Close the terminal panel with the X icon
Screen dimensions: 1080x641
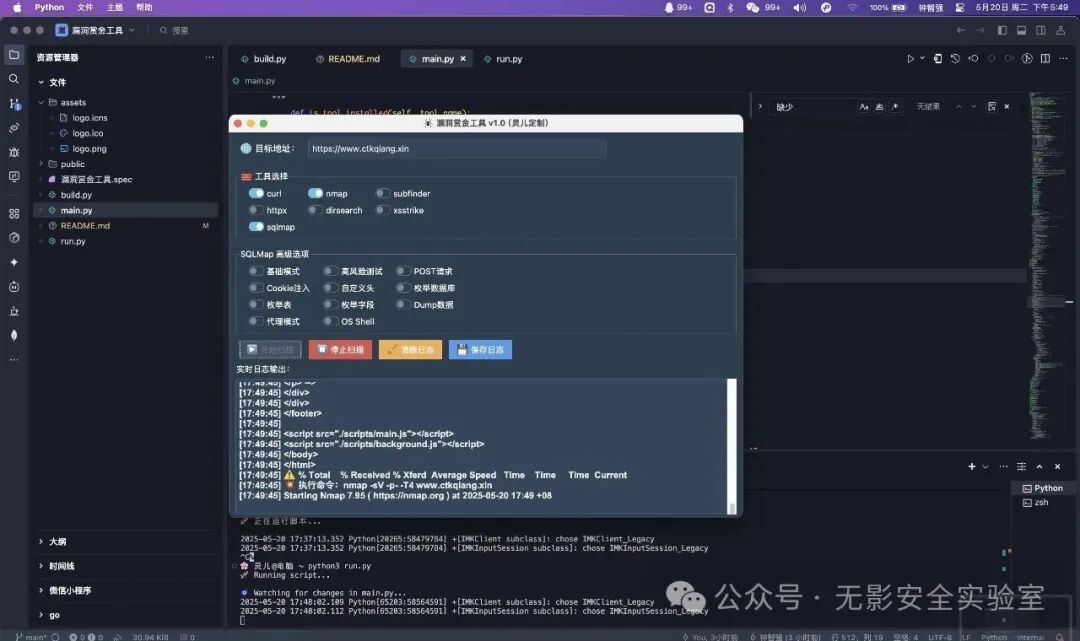(1057, 467)
